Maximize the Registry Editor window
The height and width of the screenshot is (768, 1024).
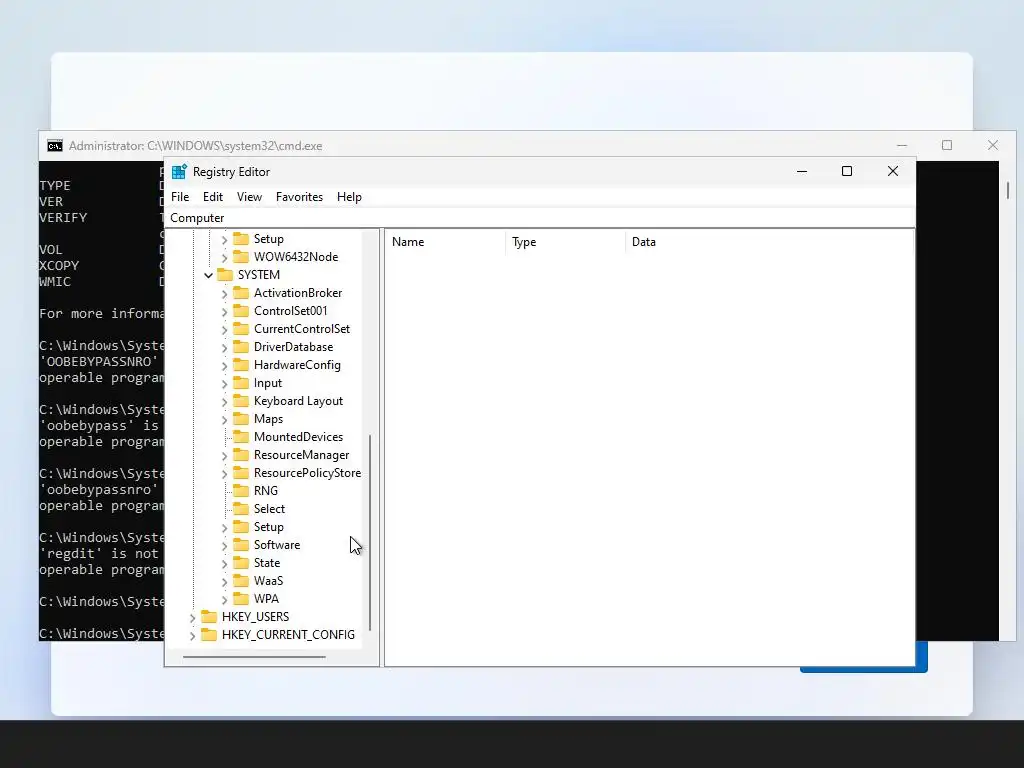click(847, 171)
